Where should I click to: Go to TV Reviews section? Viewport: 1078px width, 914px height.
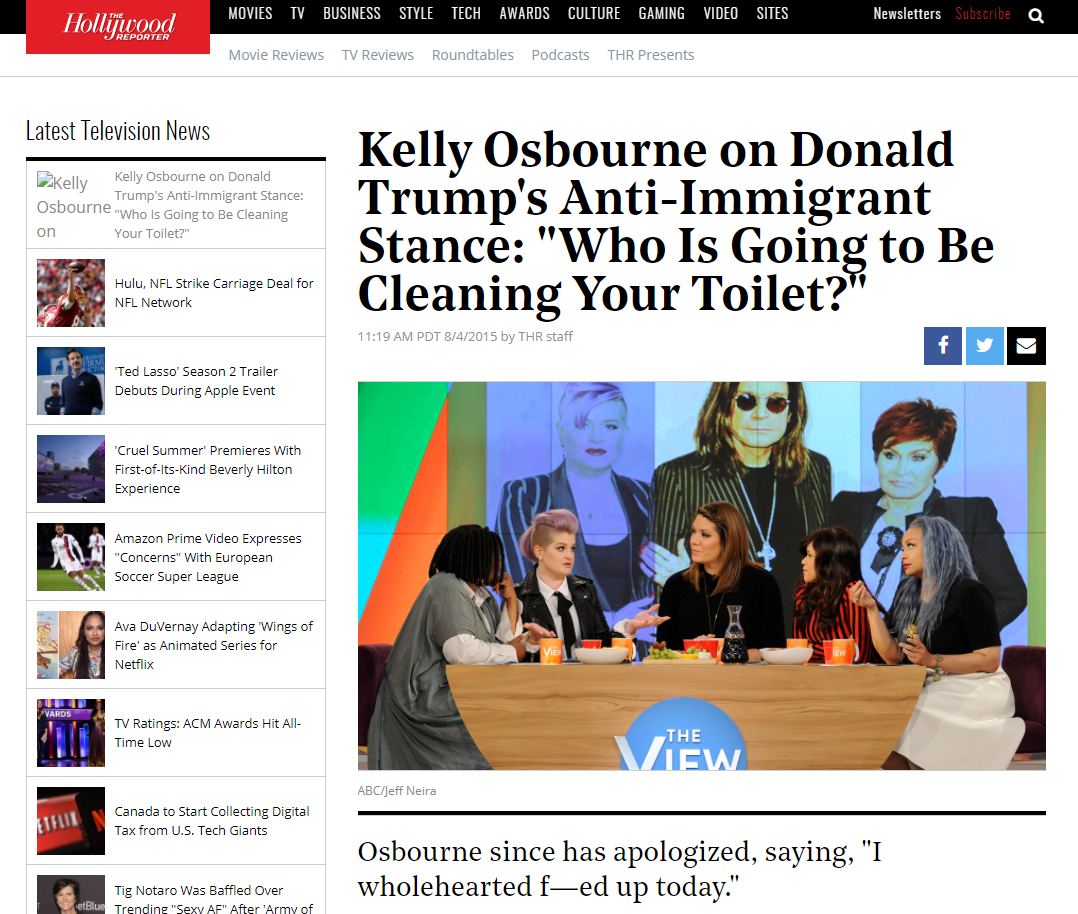377,55
